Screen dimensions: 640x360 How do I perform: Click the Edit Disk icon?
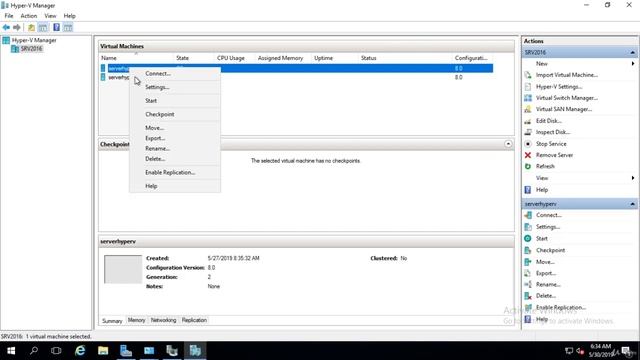528,121
